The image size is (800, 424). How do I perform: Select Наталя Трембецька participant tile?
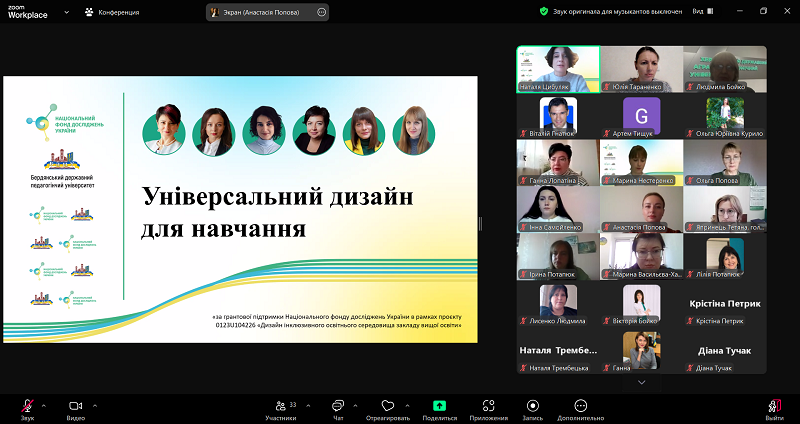558,351
